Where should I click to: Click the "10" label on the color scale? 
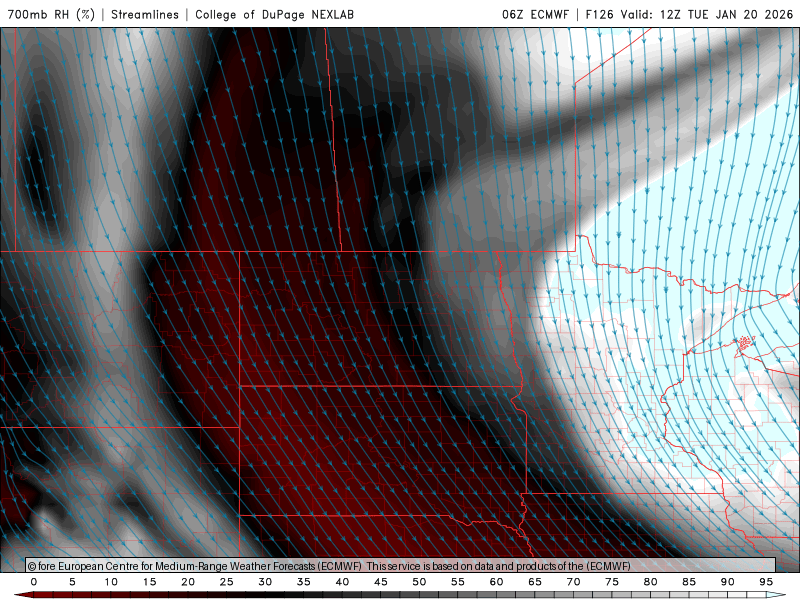point(111,582)
